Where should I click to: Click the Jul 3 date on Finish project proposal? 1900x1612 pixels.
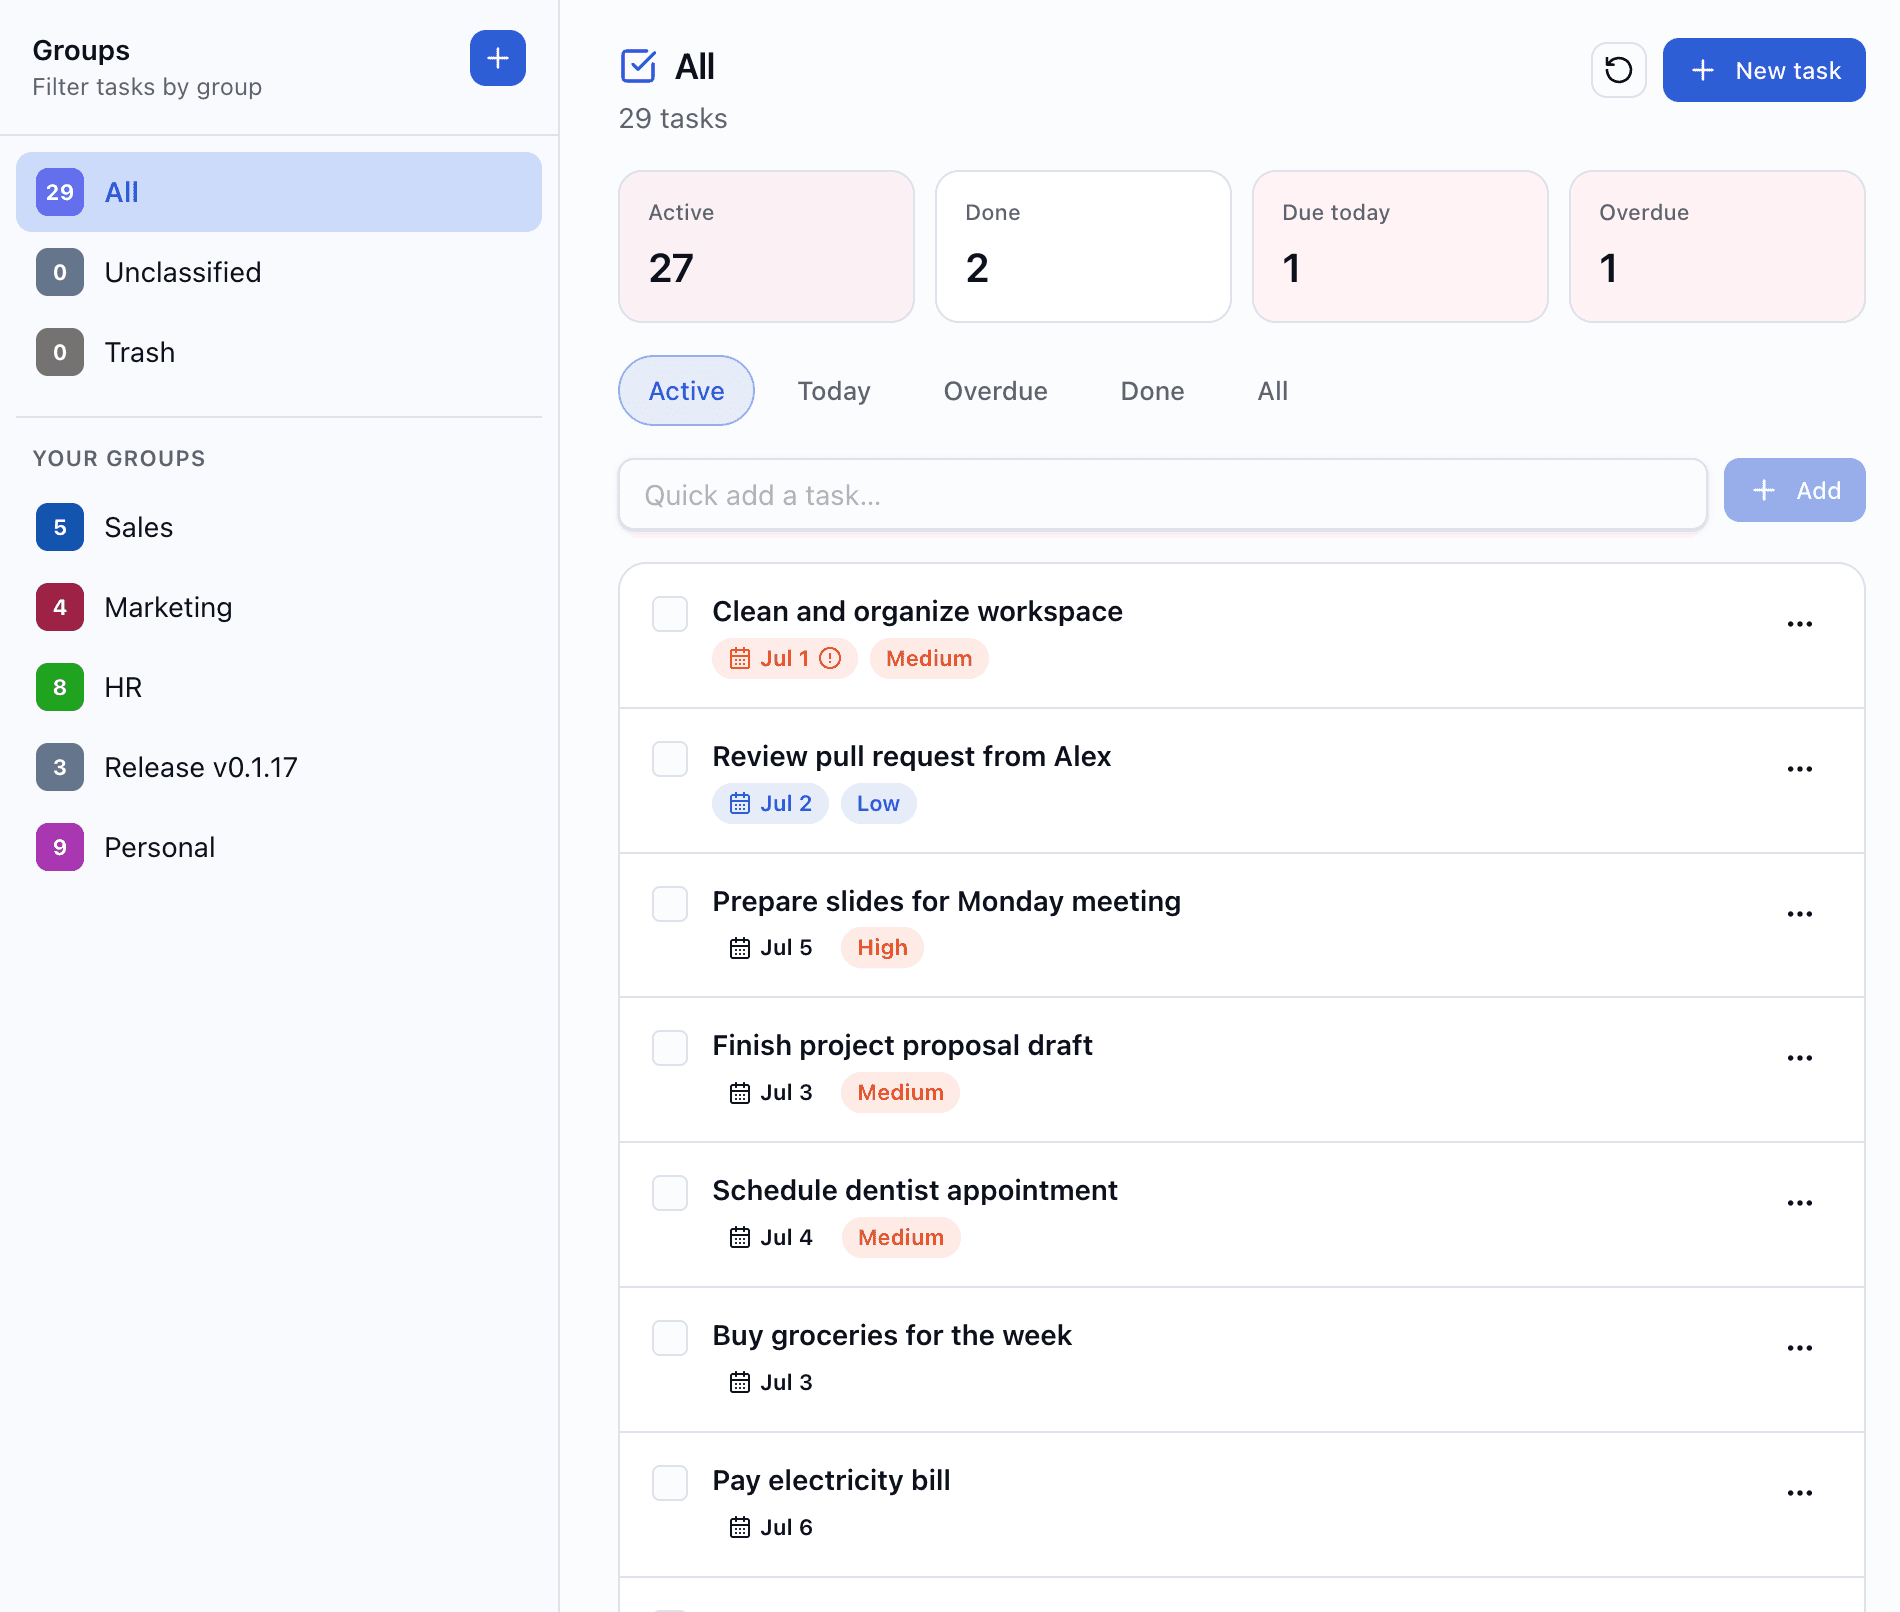click(x=770, y=1092)
